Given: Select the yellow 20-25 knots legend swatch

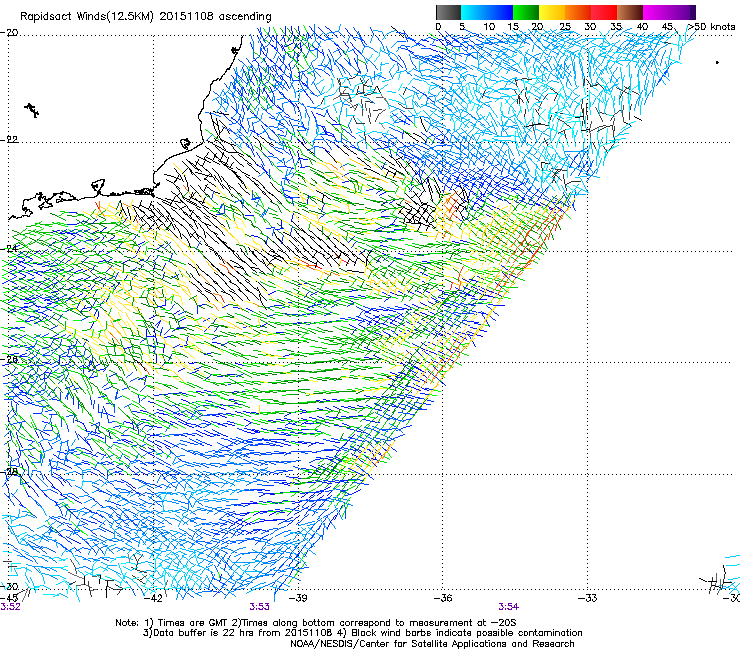Looking at the screenshot, I should (x=552, y=12).
